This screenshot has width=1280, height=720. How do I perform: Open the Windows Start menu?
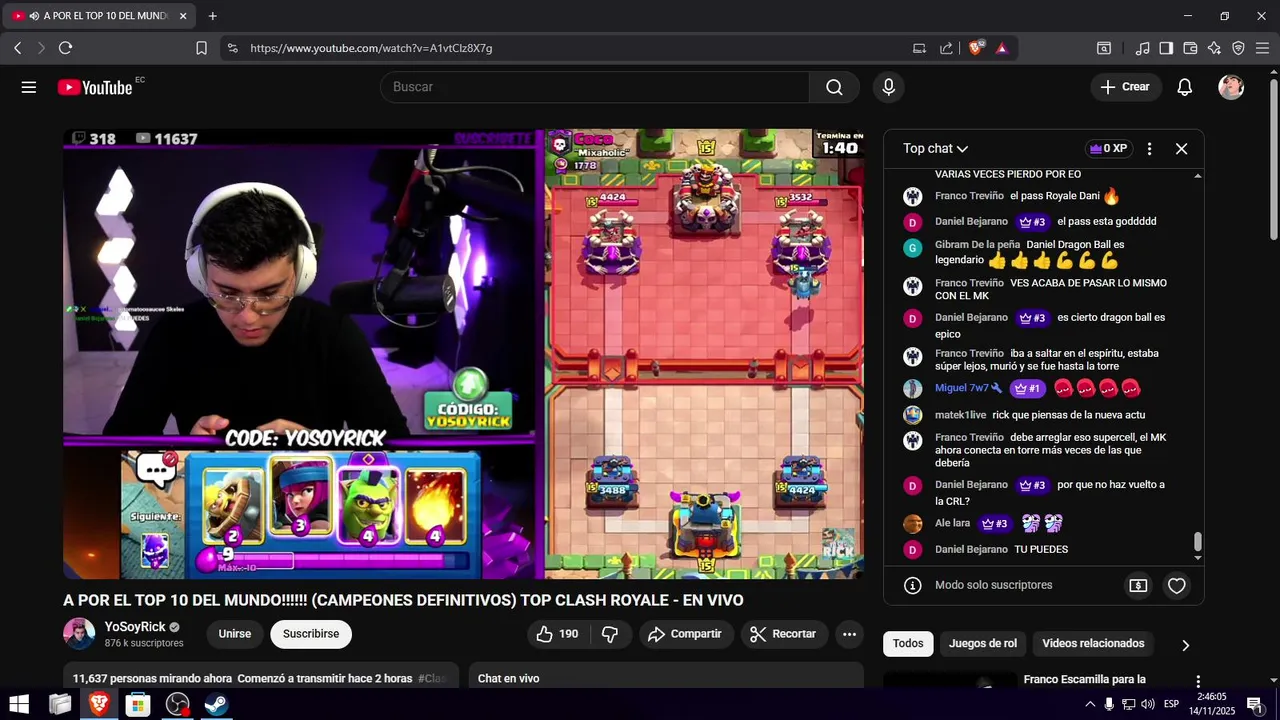click(19, 704)
